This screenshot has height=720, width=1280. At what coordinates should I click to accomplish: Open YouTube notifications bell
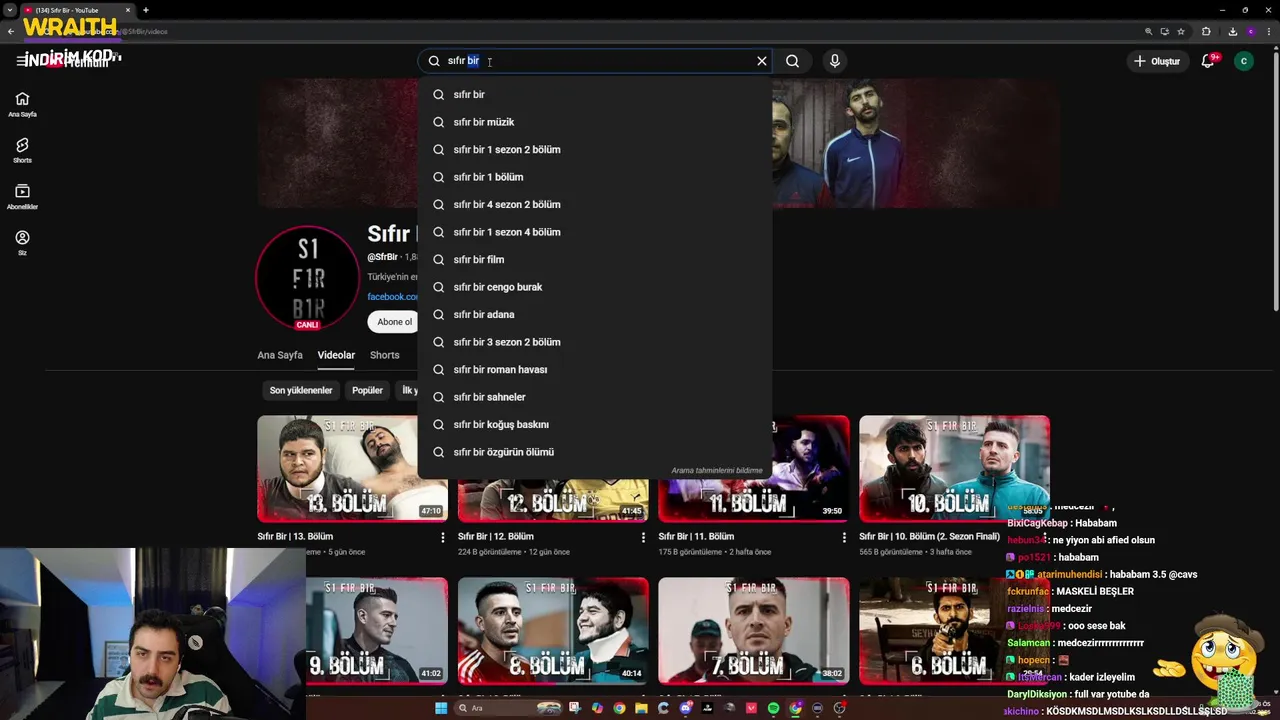click(x=1208, y=61)
